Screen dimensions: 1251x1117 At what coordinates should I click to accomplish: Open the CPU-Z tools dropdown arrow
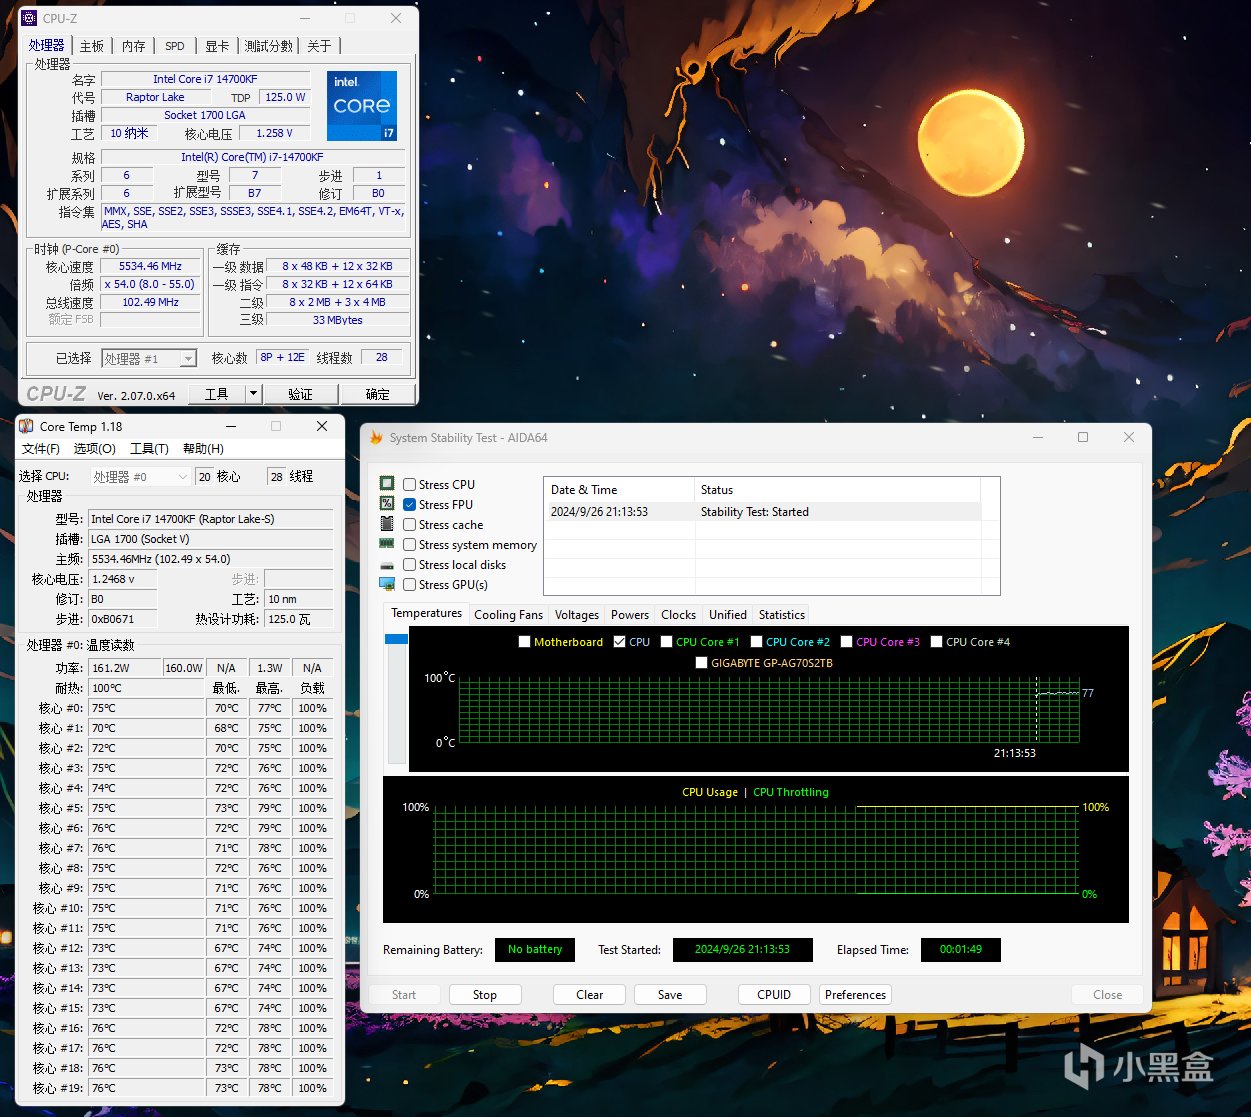click(253, 394)
